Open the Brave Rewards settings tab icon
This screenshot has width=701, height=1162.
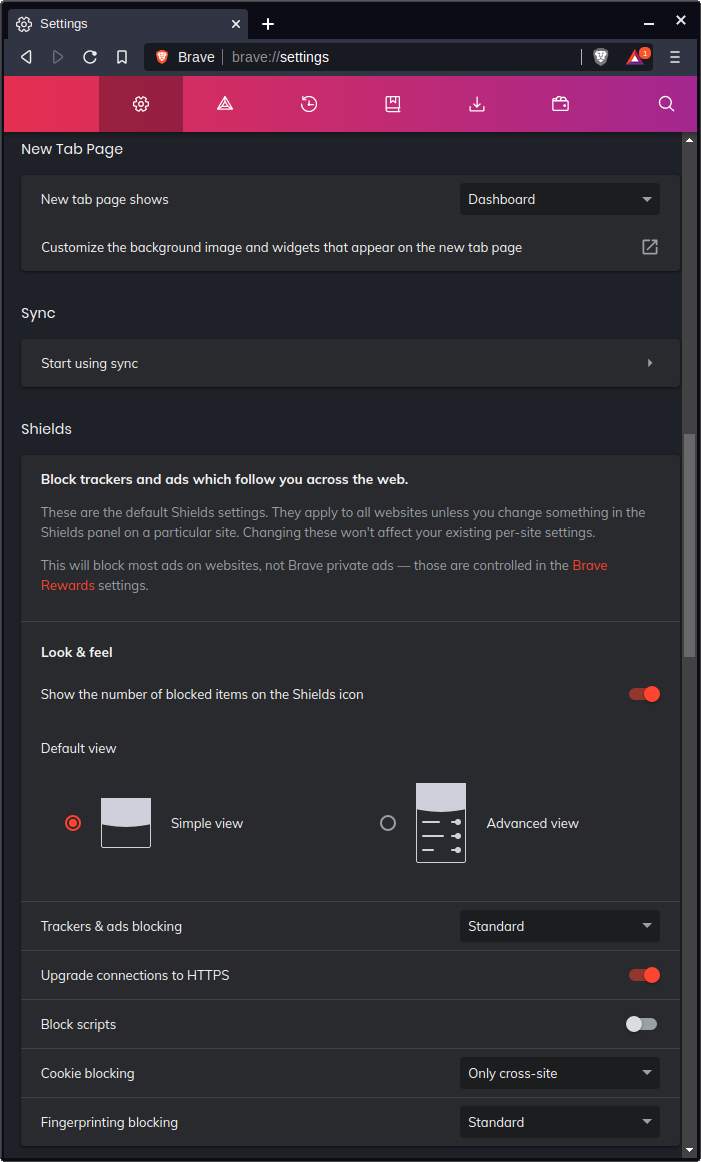pyautogui.click(x=225, y=104)
